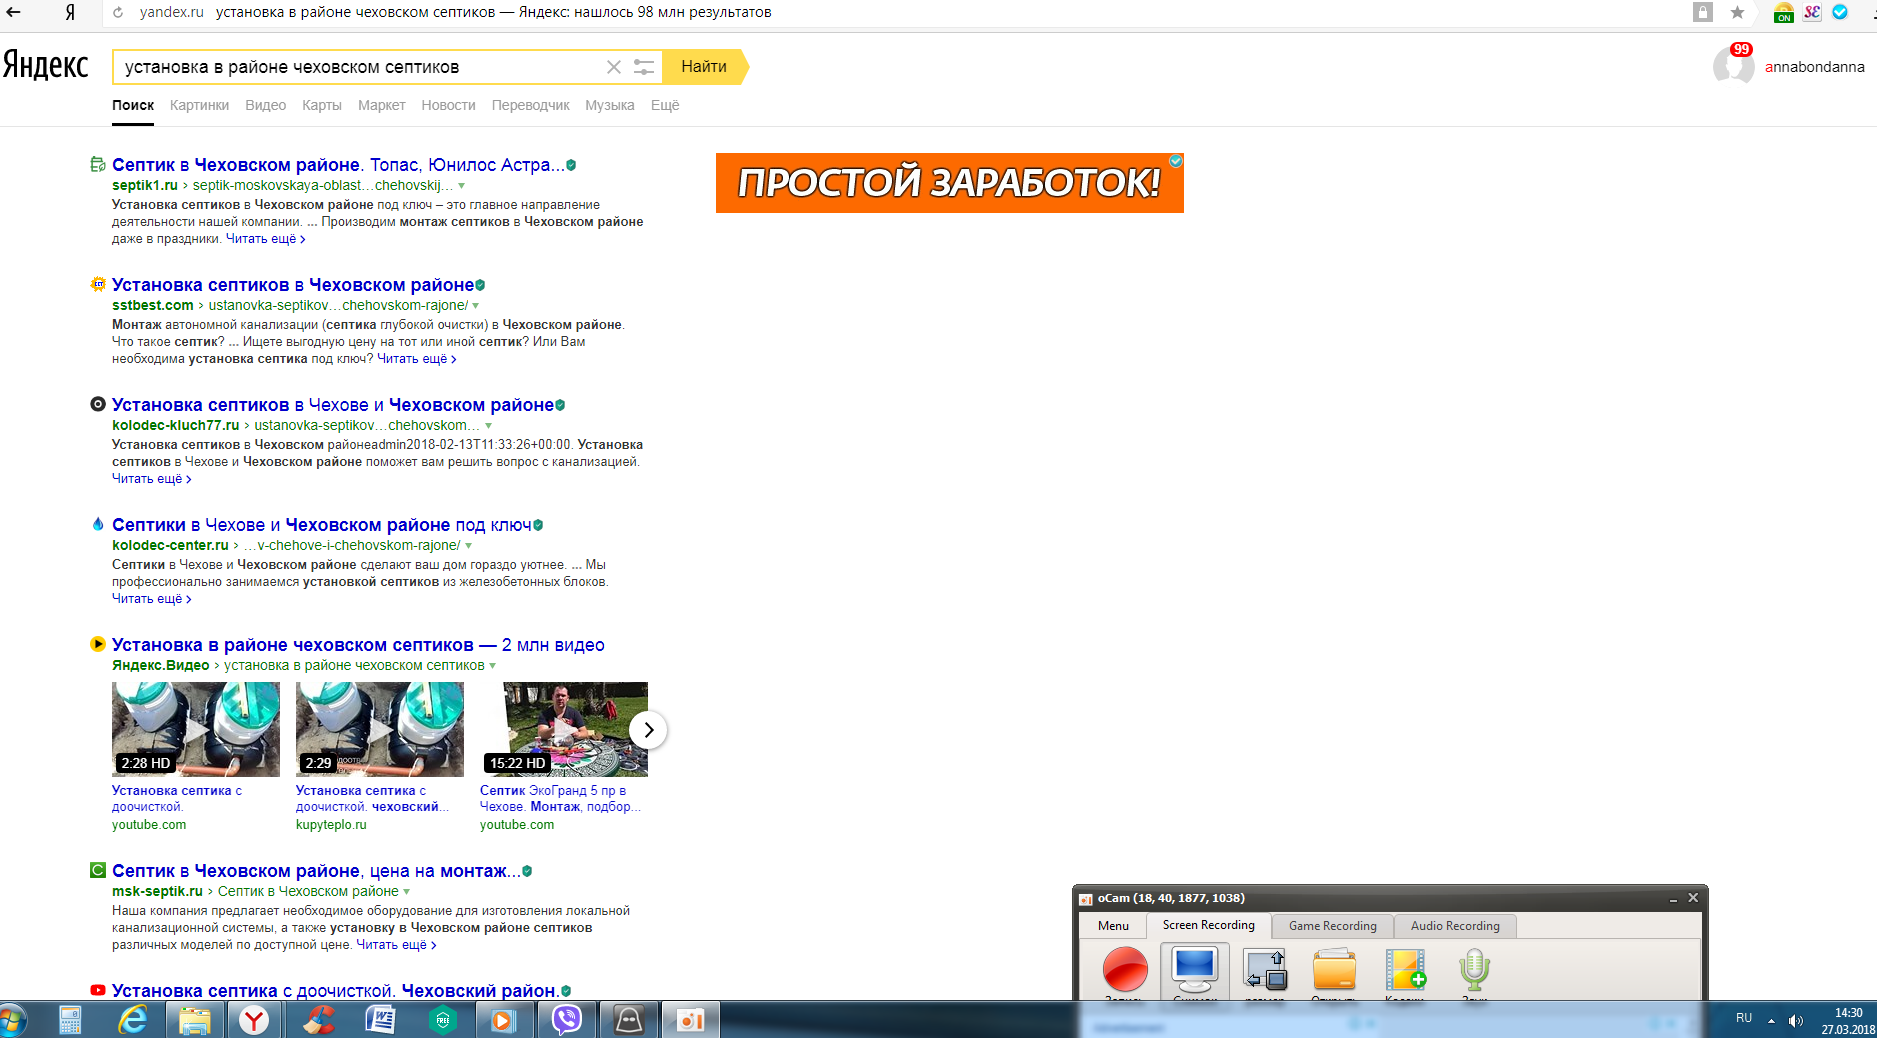This screenshot has height=1038, width=1877.
Task: Open the Яндекс logo homepage
Action: [x=46, y=66]
